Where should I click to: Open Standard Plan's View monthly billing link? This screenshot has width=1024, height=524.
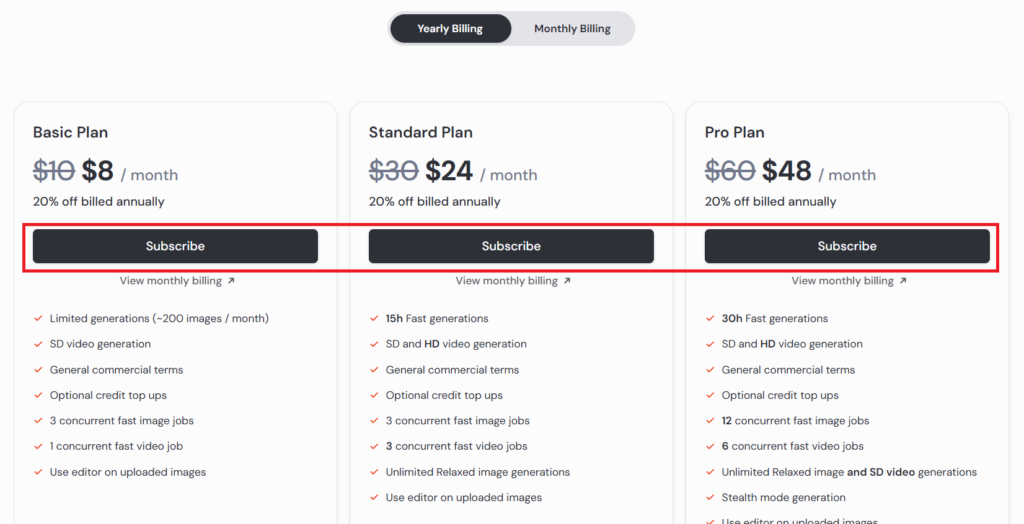coord(507,281)
